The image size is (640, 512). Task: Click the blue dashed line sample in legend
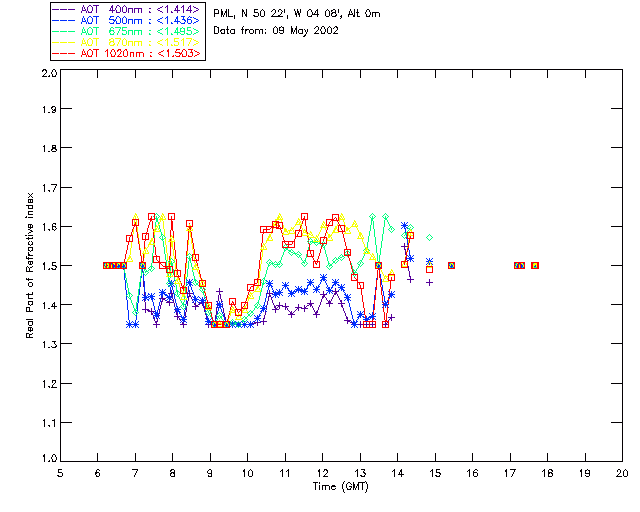[x=64, y=20]
